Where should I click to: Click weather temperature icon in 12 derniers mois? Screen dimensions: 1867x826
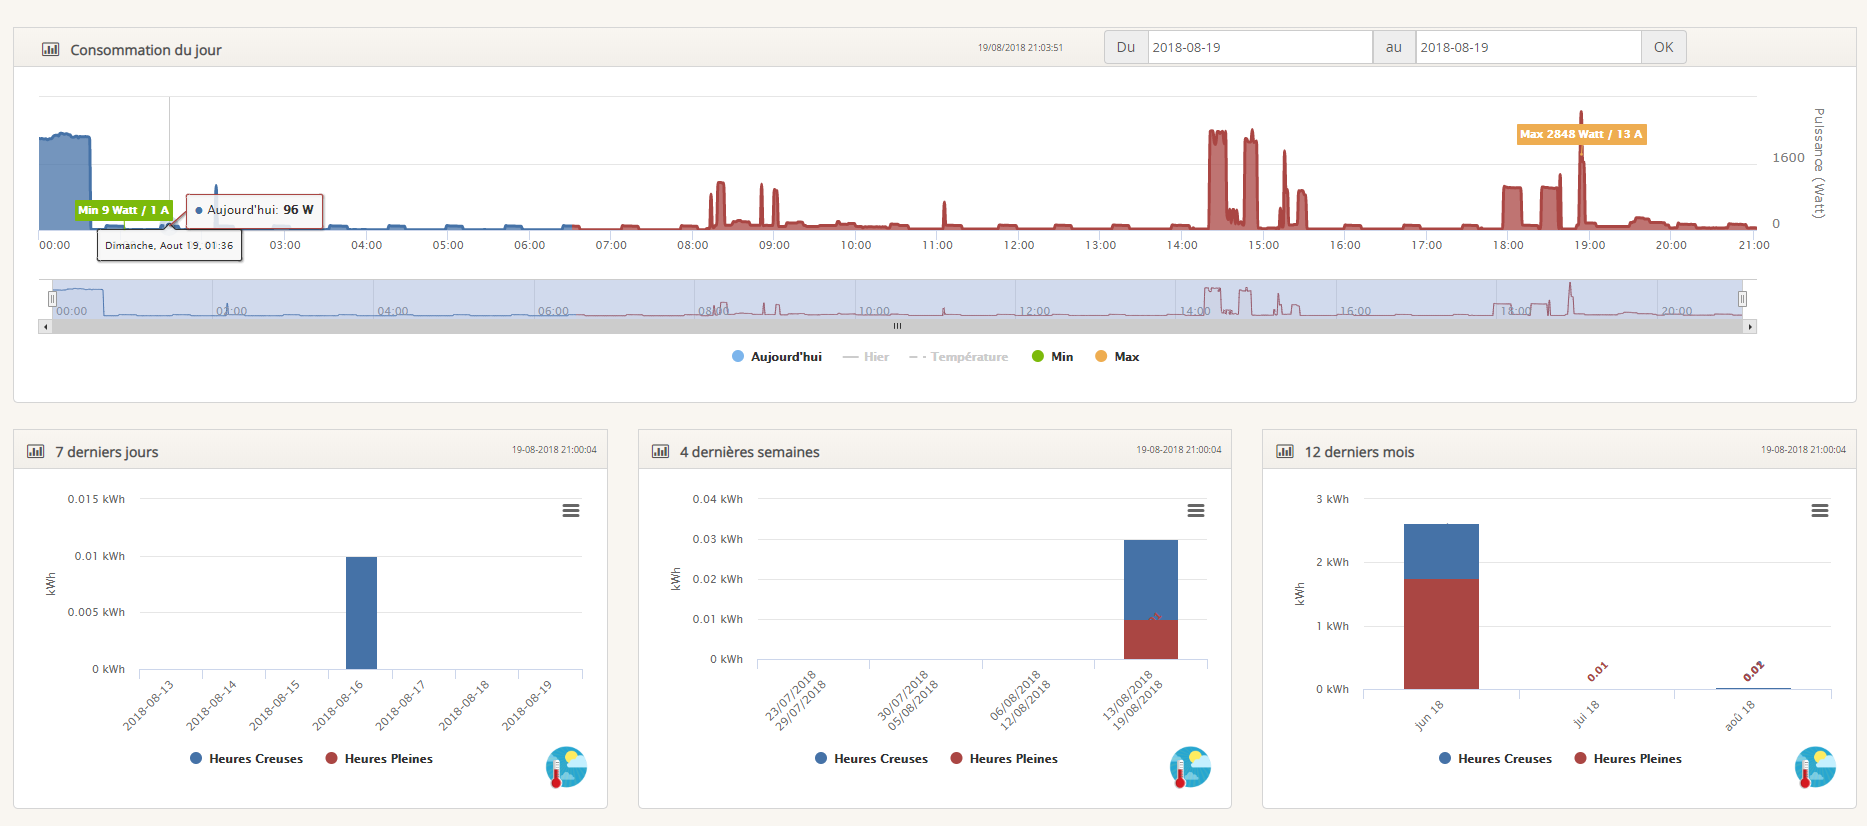click(x=1815, y=767)
